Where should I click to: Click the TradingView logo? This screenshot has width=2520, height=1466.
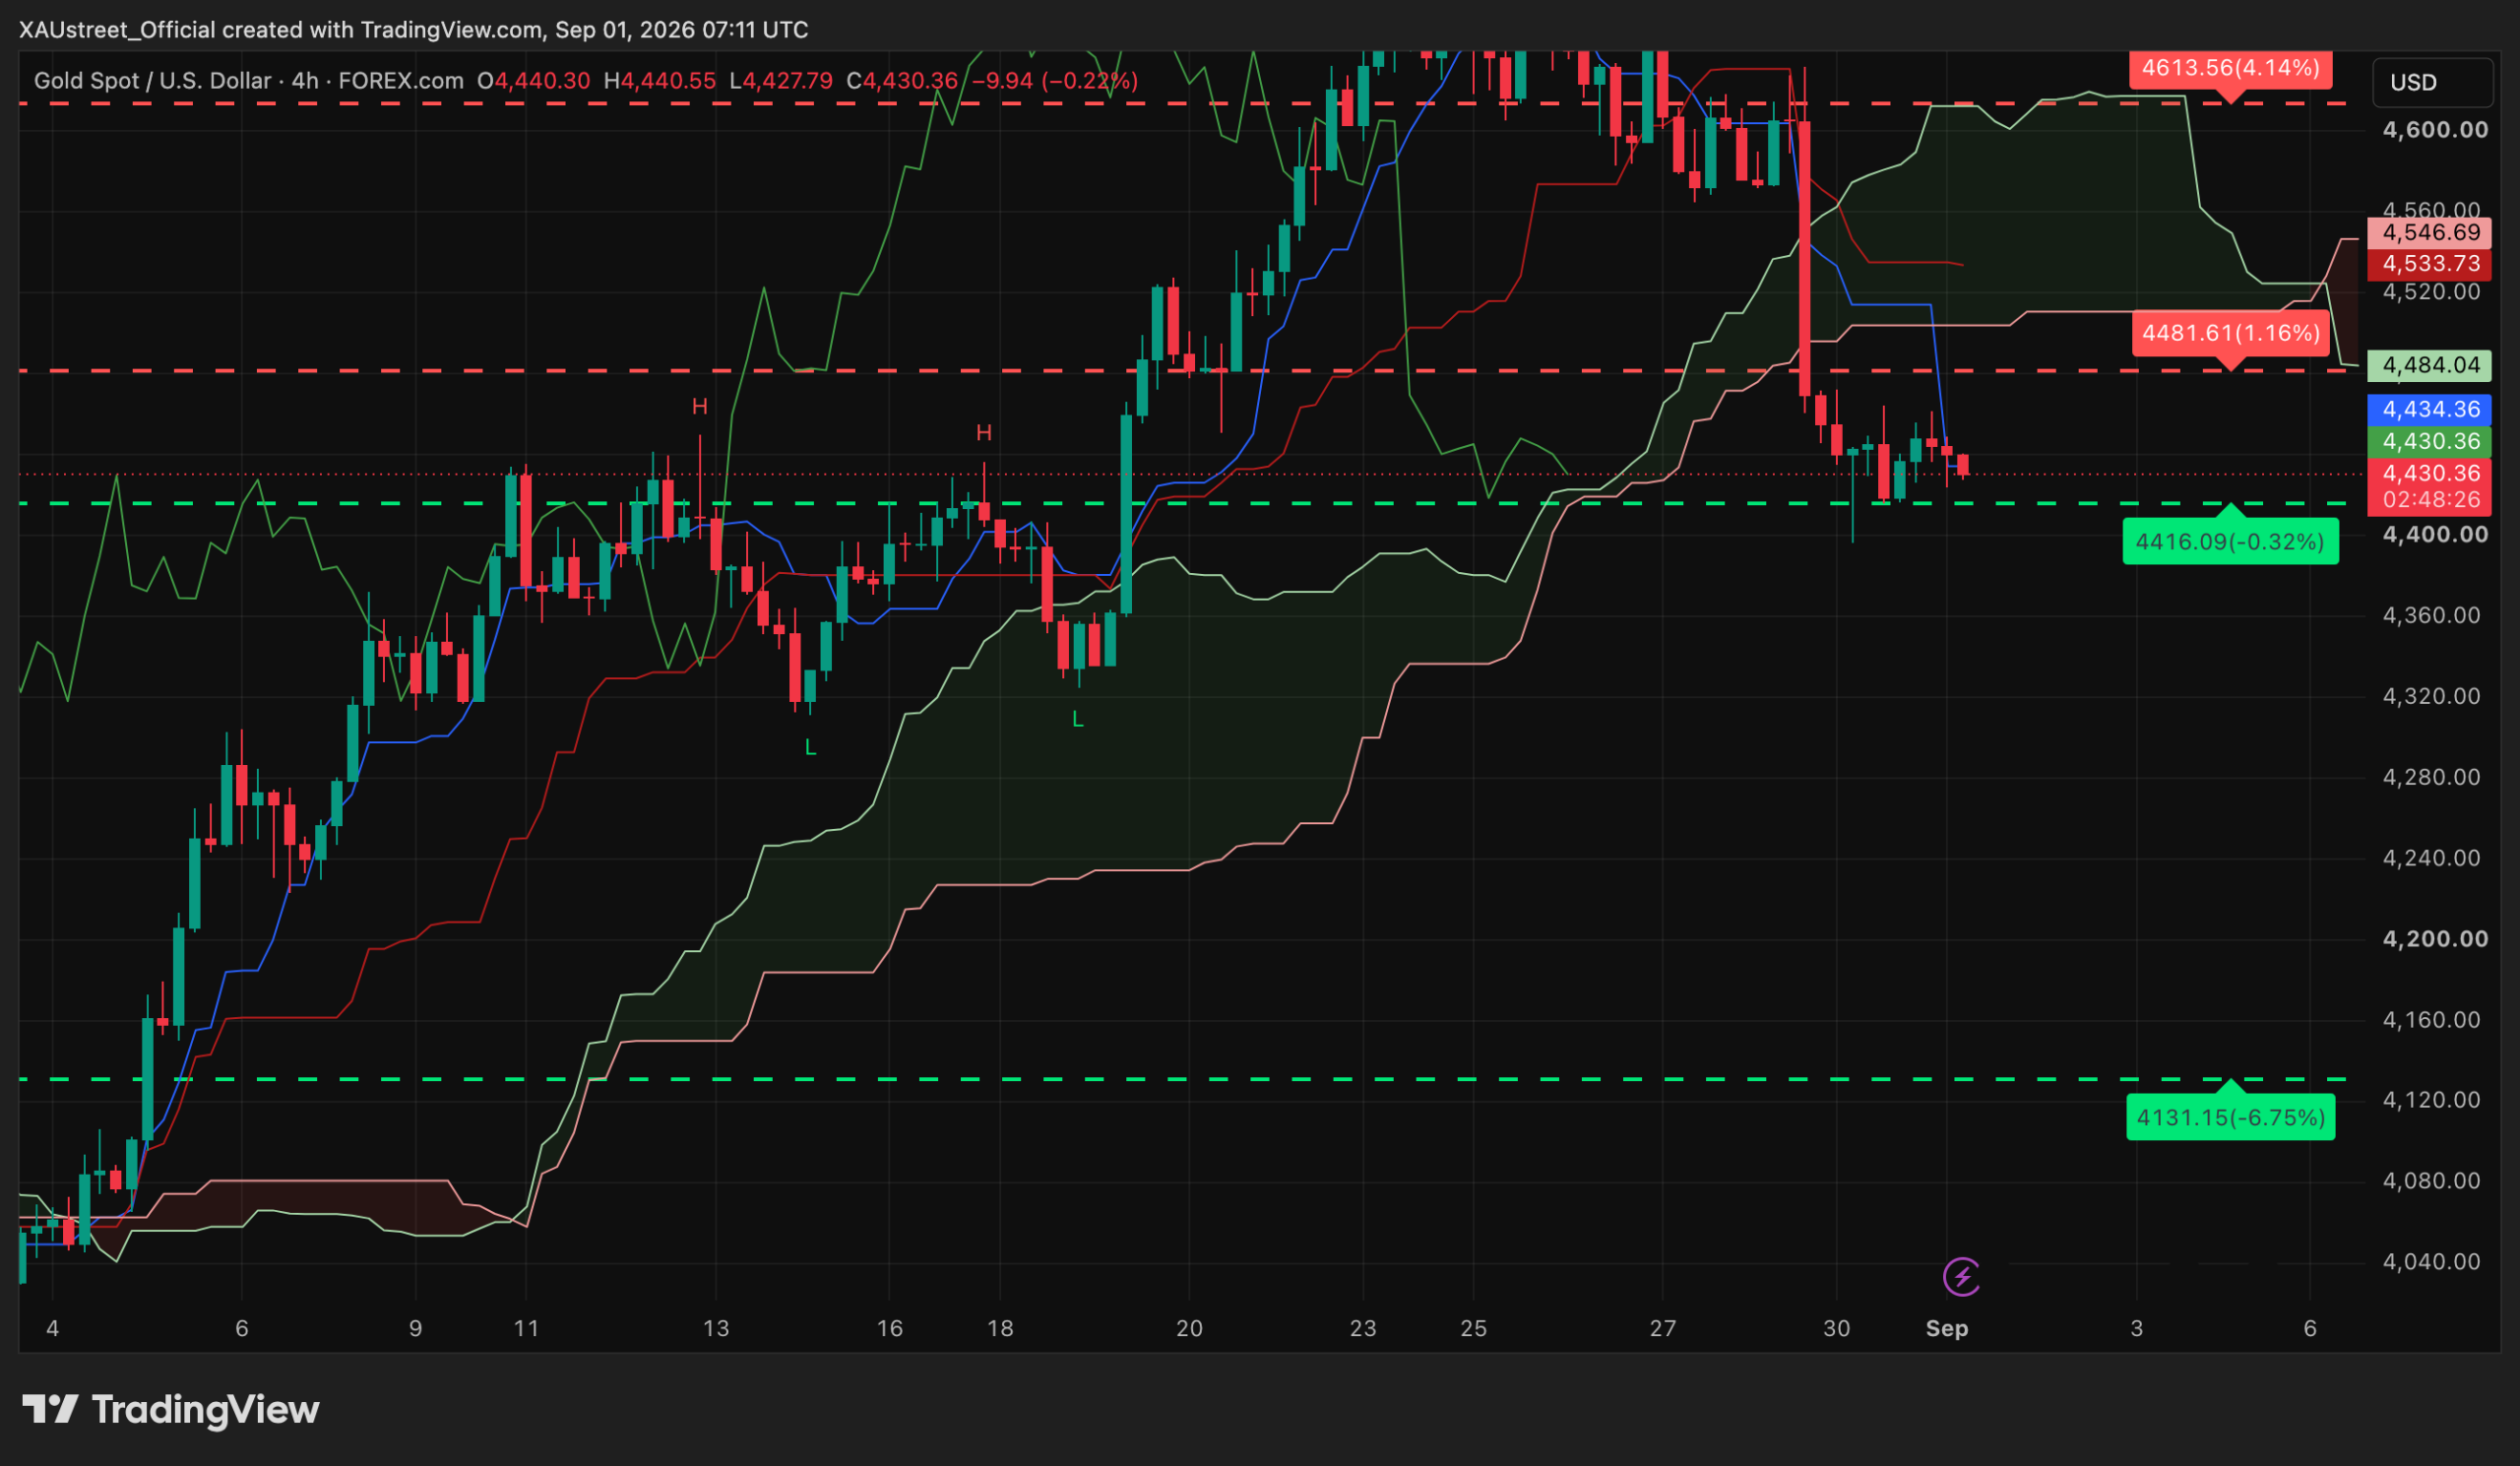pos(171,1410)
